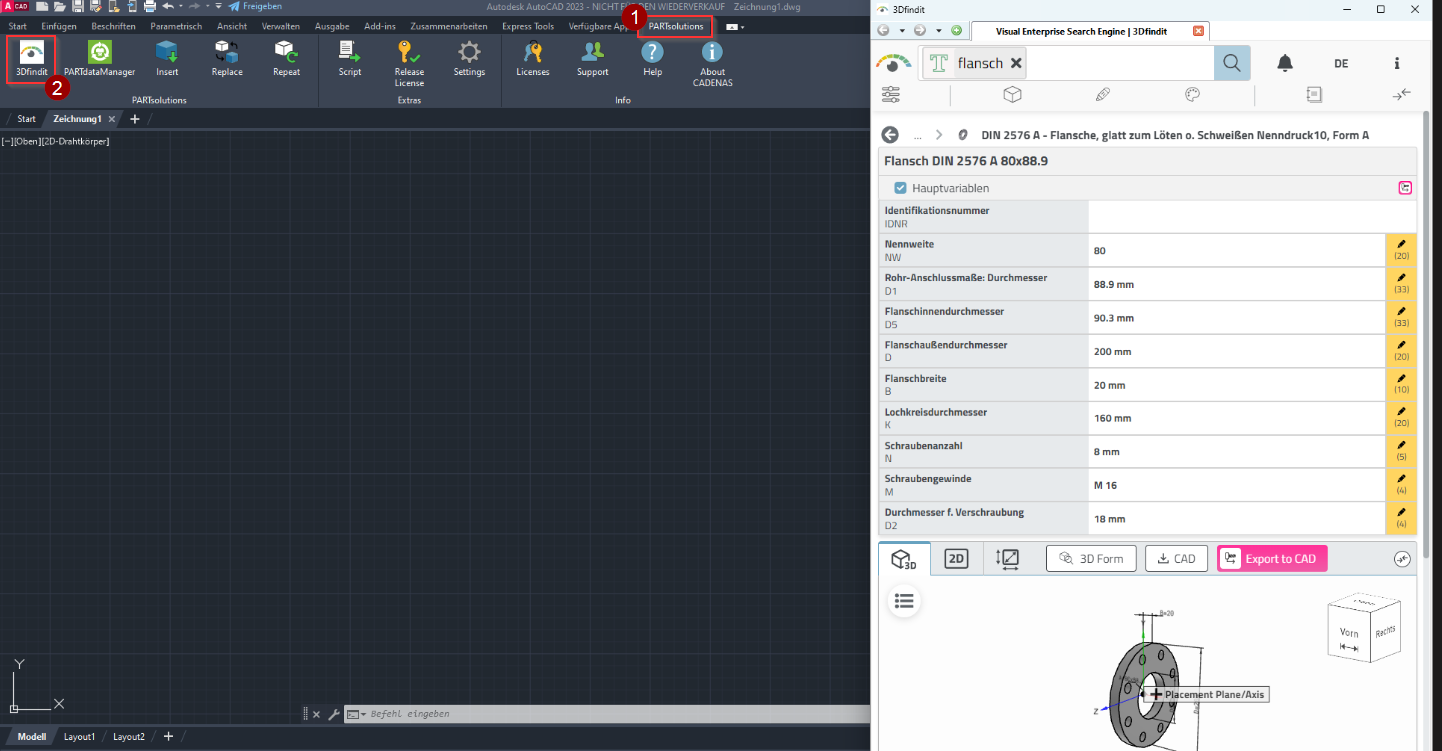
Task: Select the color palette search icon
Action: tap(1192, 95)
